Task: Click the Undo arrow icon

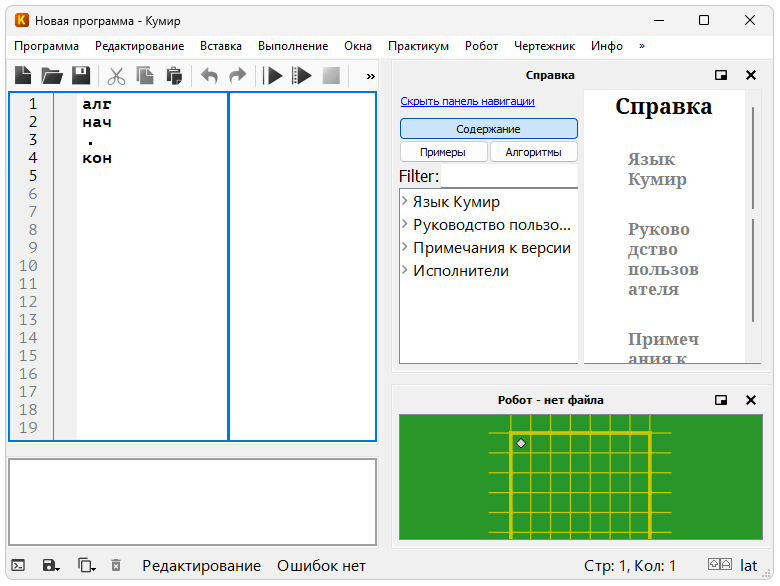Action: (x=209, y=76)
